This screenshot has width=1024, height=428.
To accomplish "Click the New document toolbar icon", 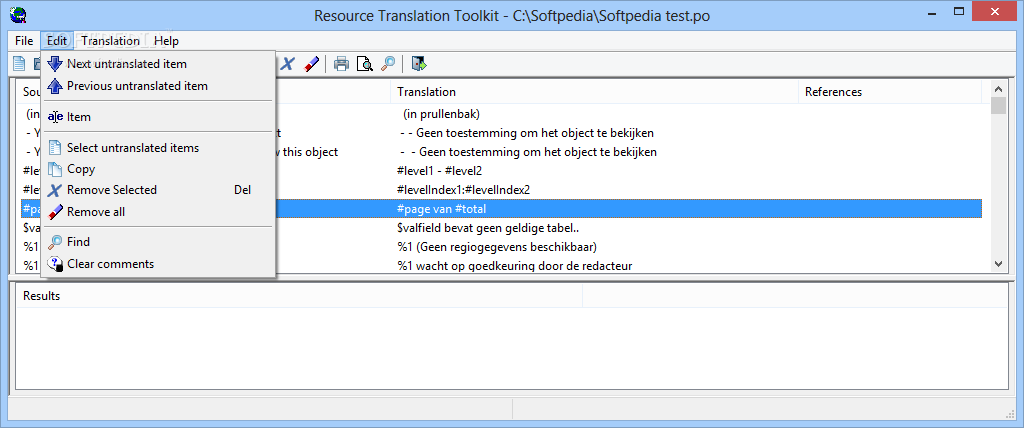I will click(20, 63).
